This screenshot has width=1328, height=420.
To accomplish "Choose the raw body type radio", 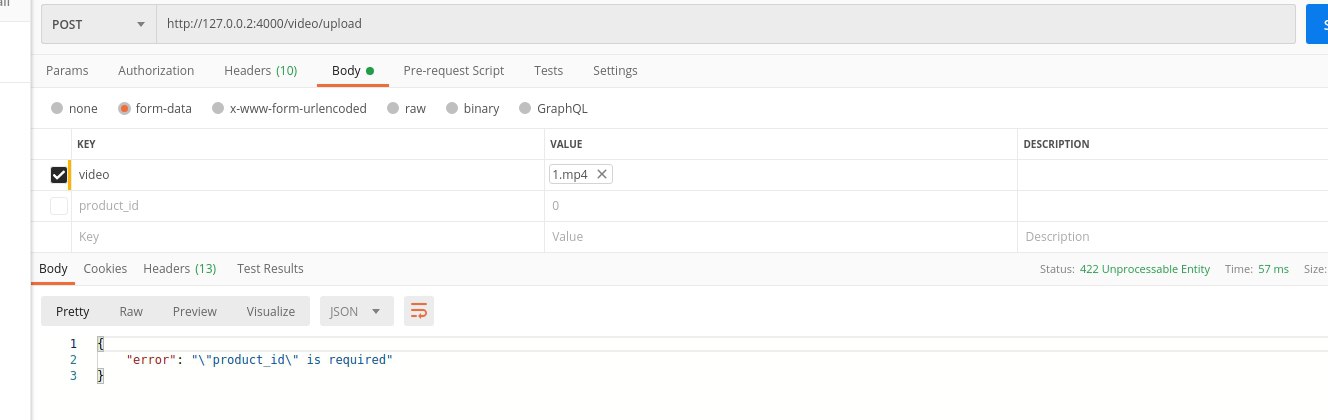I will point(393,108).
